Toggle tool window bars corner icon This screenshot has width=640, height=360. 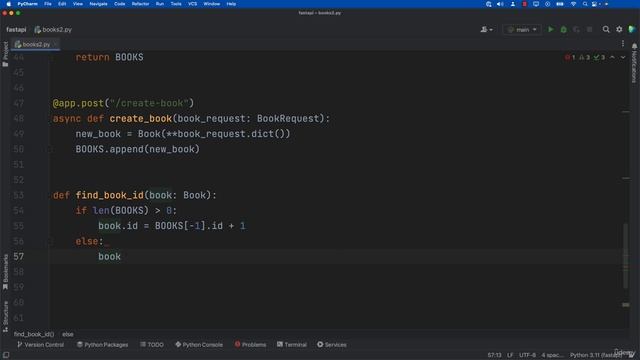pyautogui.click(x=6, y=355)
